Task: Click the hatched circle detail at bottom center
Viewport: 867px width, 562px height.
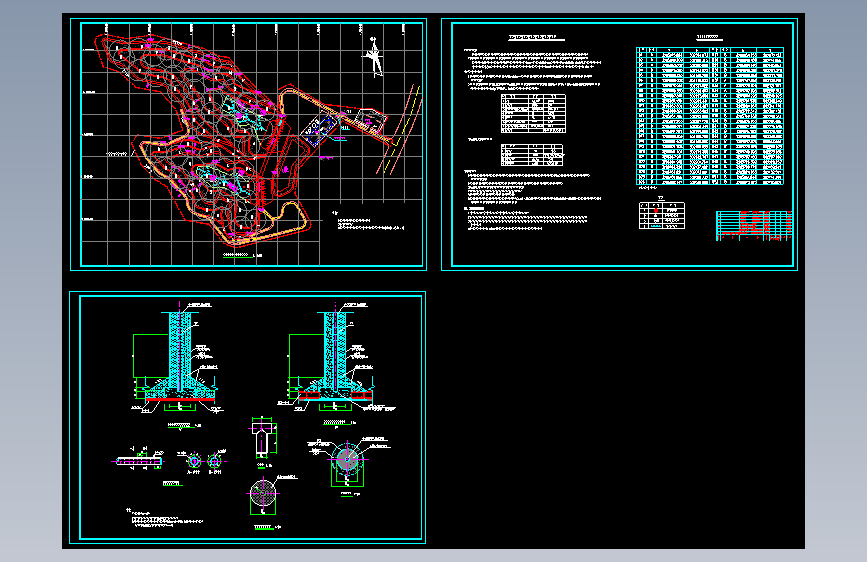Action: (263, 496)
